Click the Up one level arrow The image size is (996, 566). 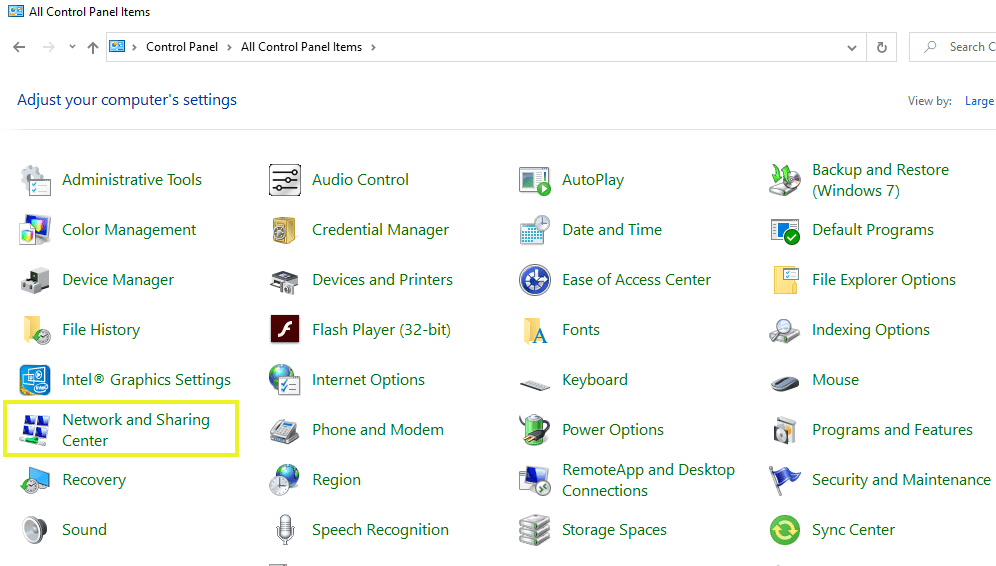tap(93, 47)
